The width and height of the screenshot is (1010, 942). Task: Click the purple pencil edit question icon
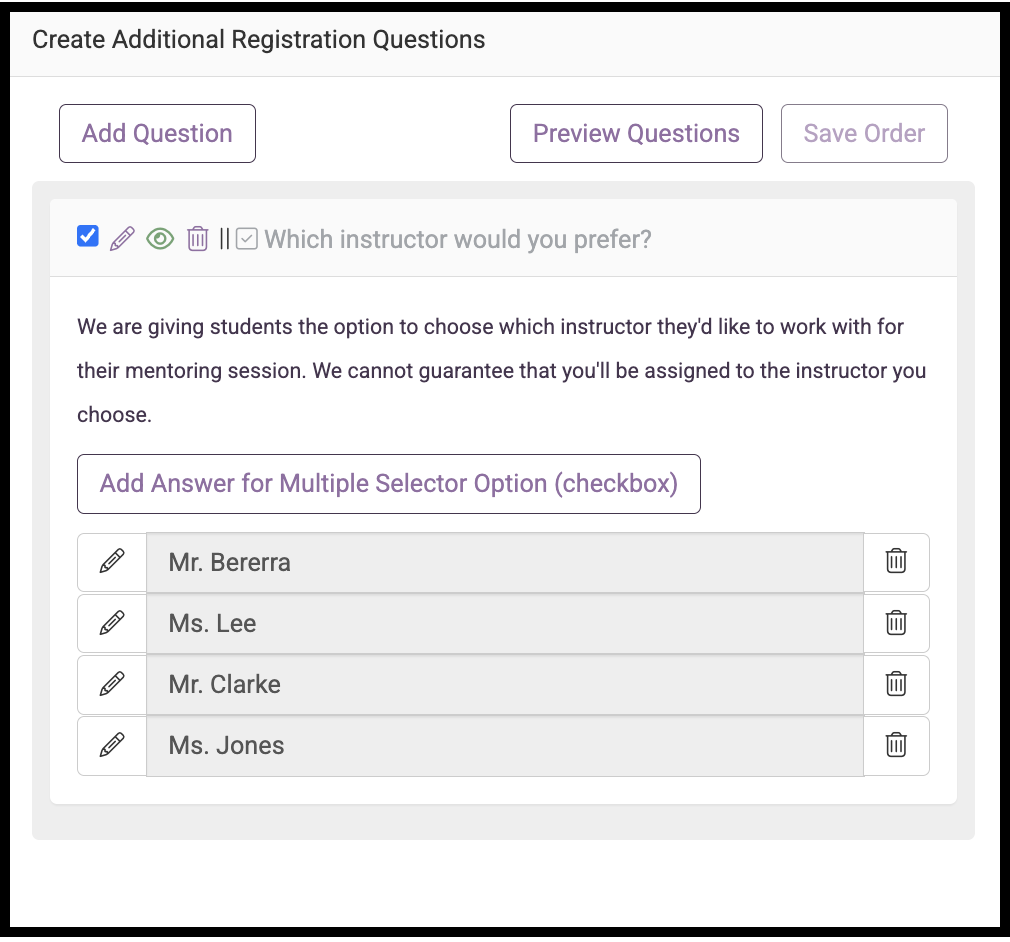122,238
